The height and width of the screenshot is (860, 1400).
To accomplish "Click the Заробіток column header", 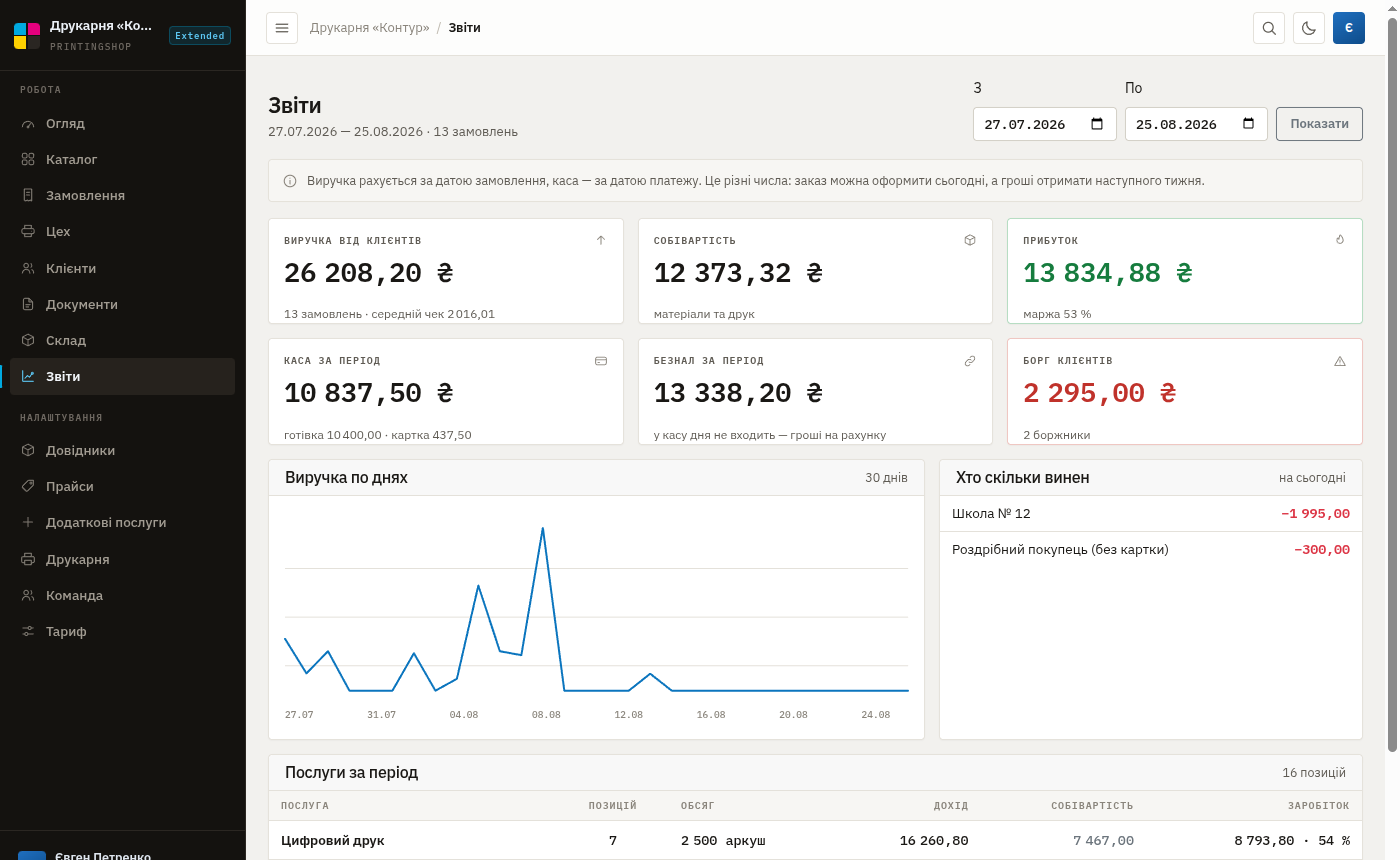I will click(1319, 806).
